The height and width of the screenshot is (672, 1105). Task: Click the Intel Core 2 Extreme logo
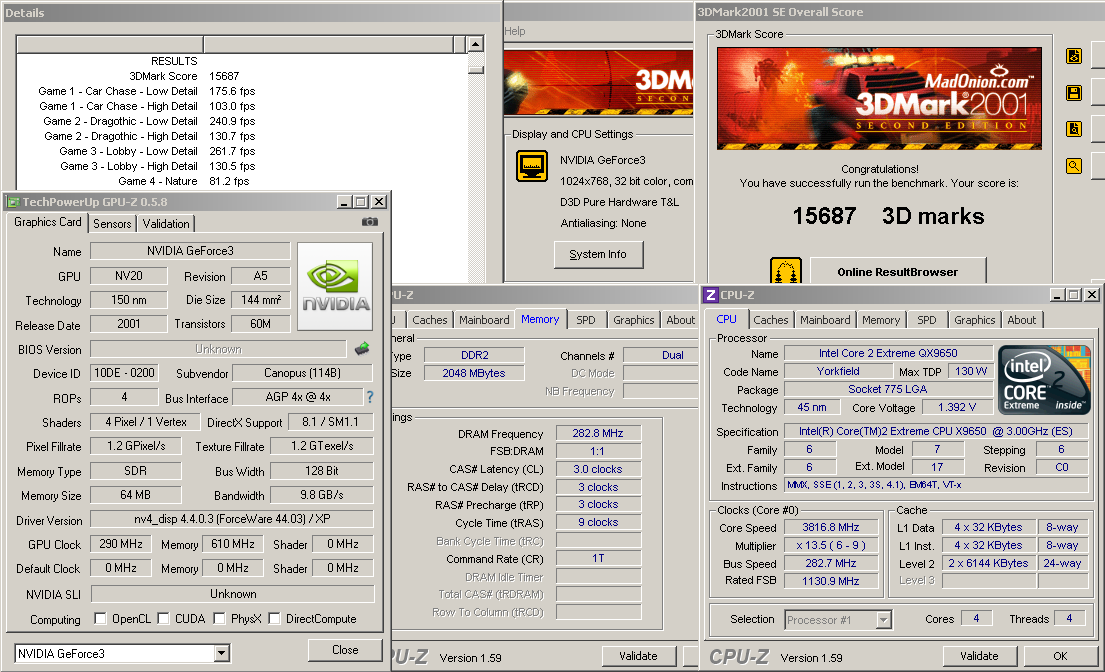click(x=1044, y=380)
